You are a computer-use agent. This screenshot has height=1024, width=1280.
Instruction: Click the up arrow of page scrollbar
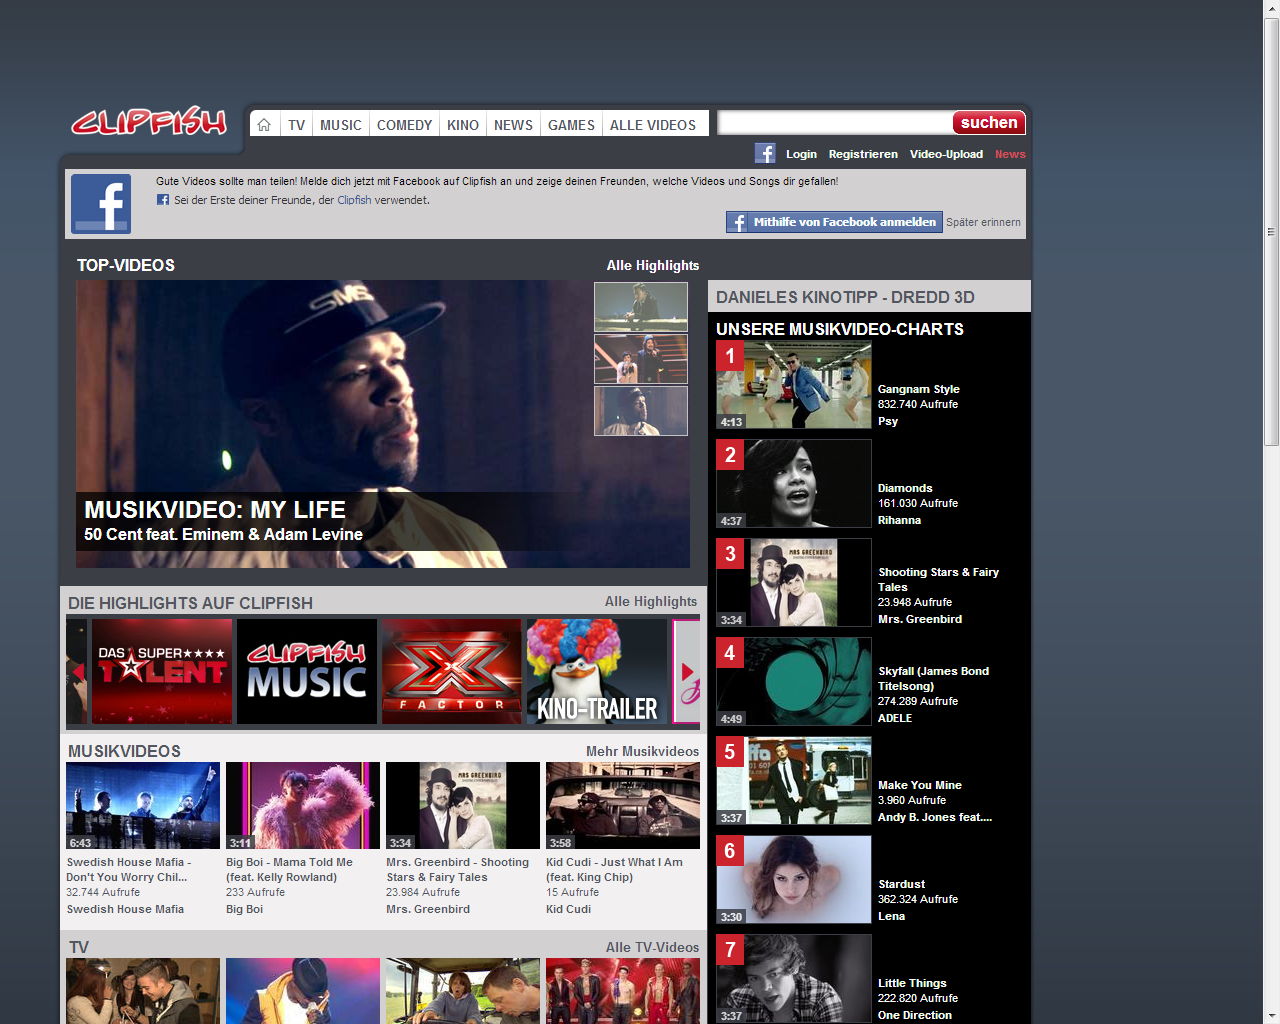(x=1272, y=9)
